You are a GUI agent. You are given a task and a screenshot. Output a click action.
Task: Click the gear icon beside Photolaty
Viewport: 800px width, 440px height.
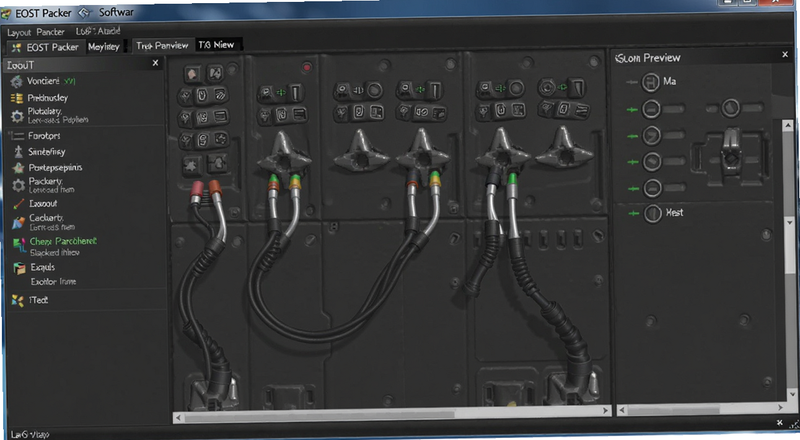click(x=17, y=116)
